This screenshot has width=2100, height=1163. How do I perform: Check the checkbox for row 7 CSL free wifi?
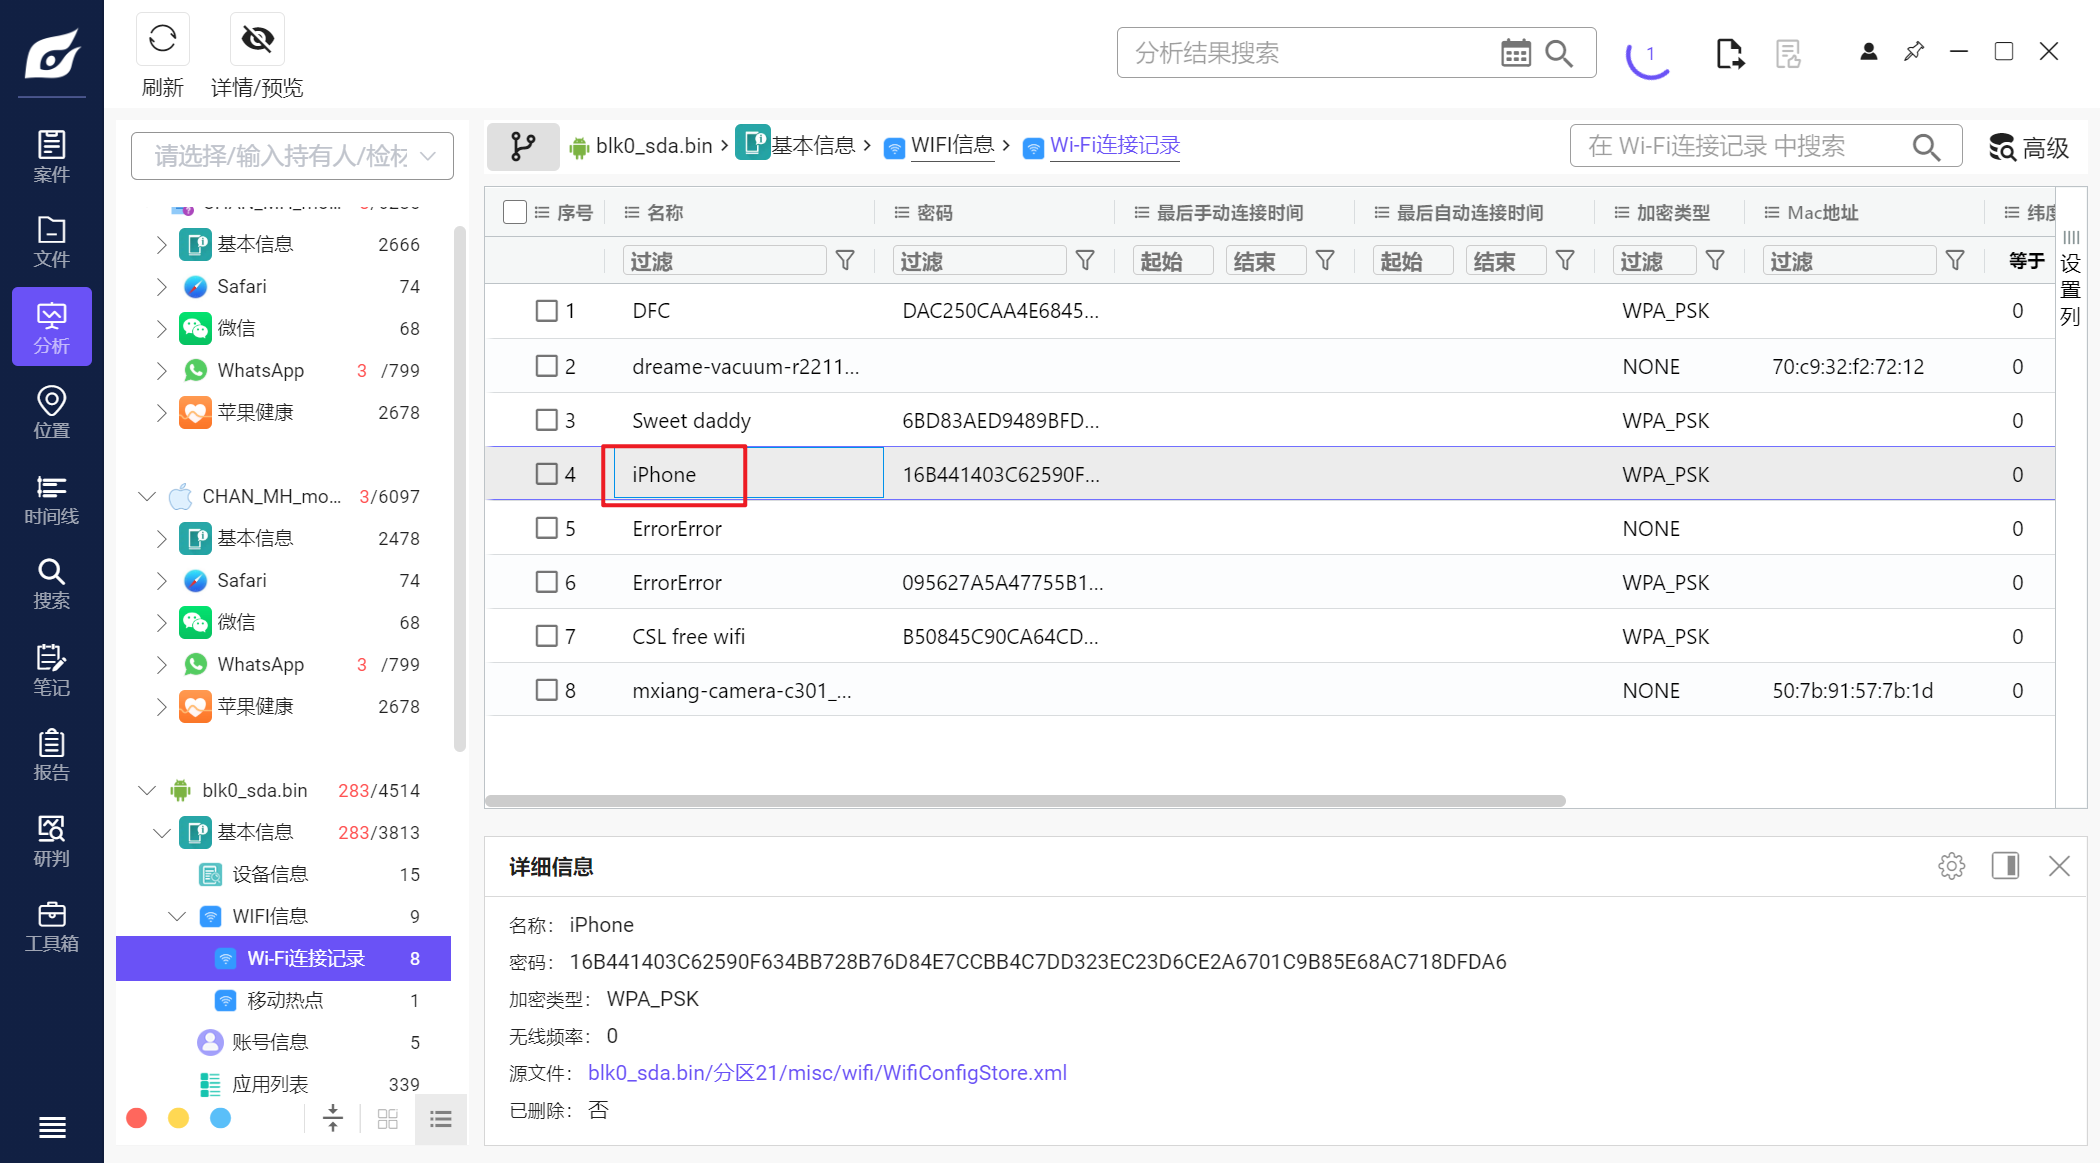click(546, 636)
